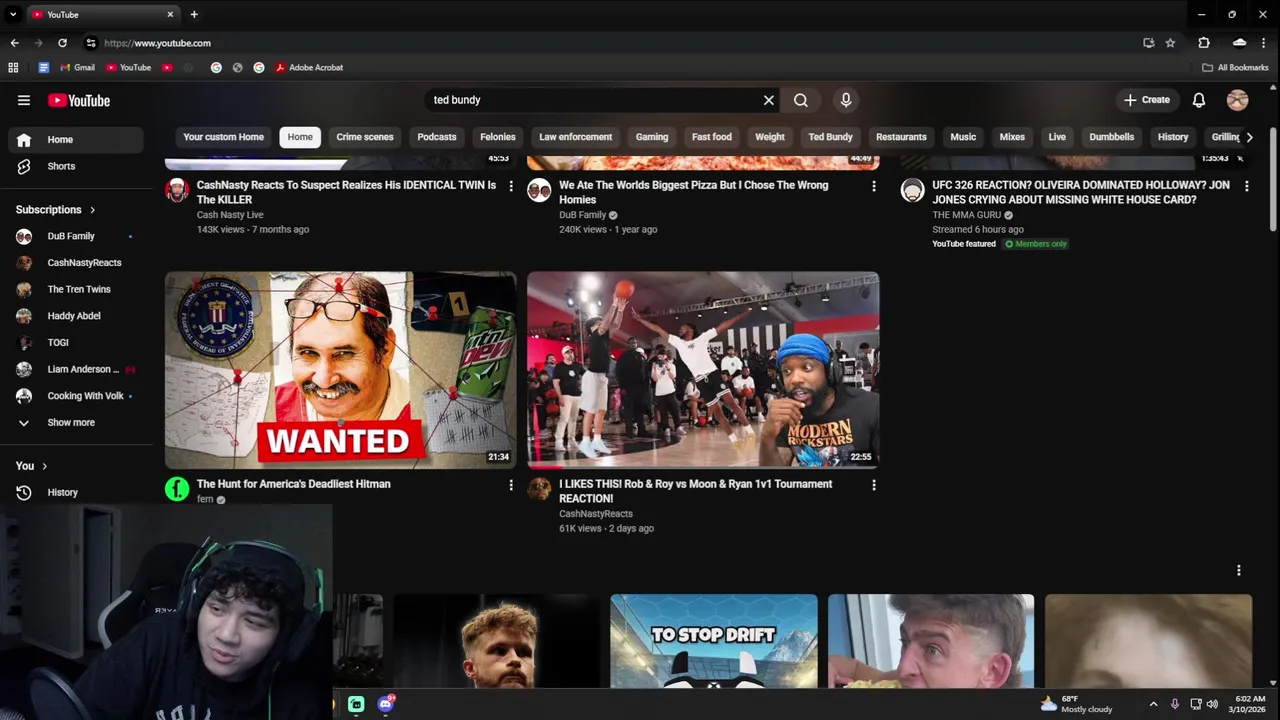Open more options for CashNasty Reacts video
This screenshot has height=720, width=1280.
pyautogui.click(x=511, y=186)
